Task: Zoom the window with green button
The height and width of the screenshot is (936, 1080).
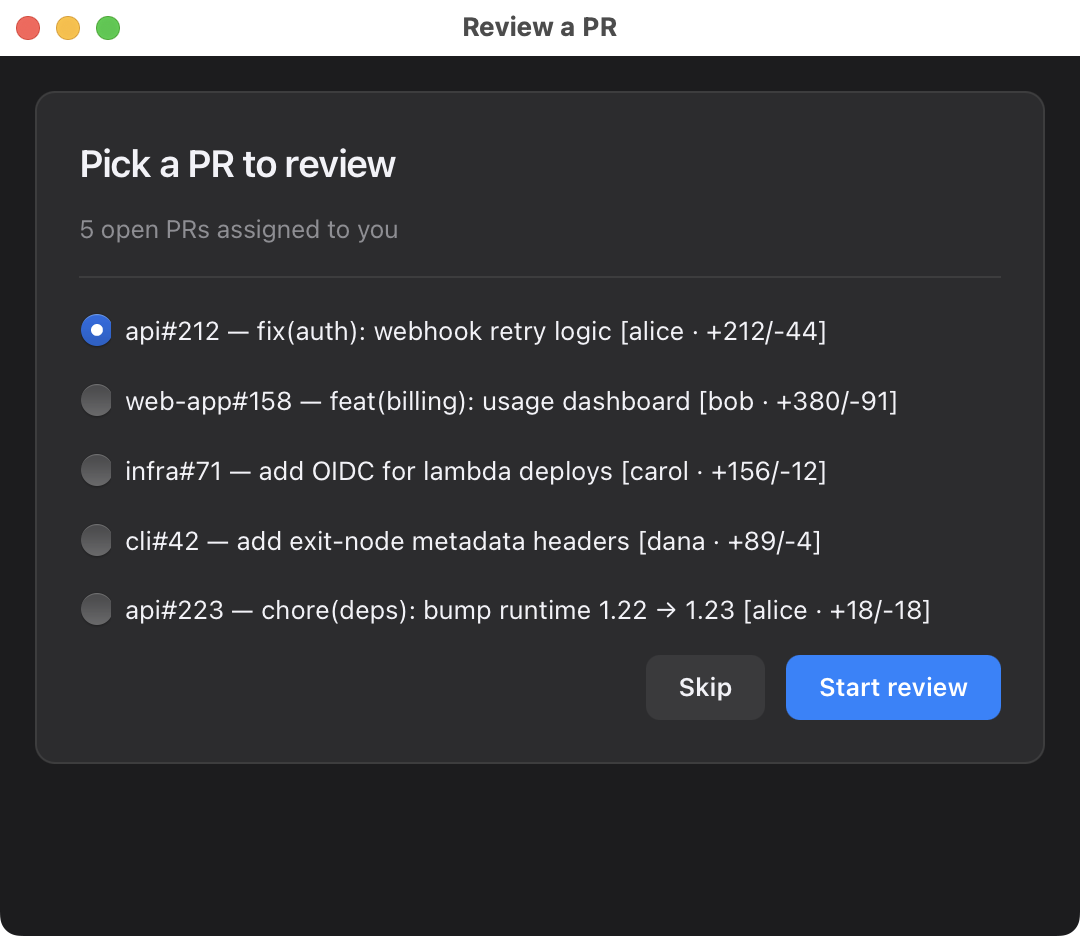Action: tap(108, 27)
